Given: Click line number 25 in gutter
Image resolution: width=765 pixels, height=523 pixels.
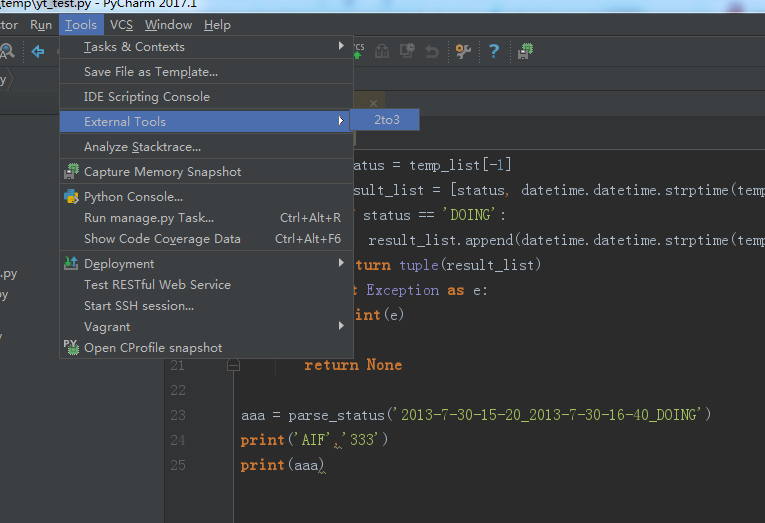Looking at the screenshot, I should (x=178, y=465).
